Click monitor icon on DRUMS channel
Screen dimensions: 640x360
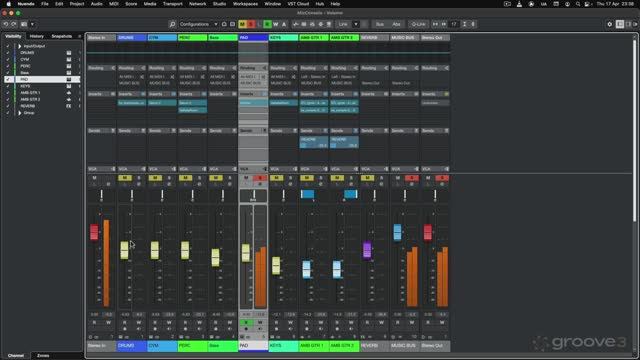[x=139, y=329]
